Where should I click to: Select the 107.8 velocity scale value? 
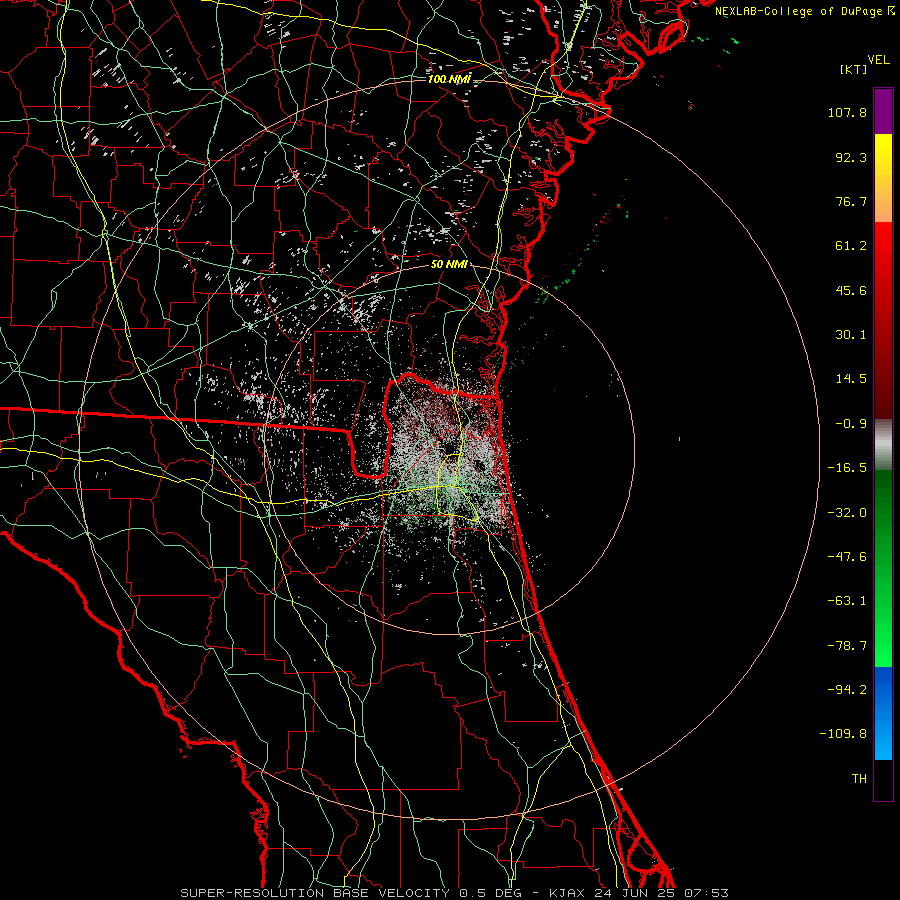(x=847, y=112)
